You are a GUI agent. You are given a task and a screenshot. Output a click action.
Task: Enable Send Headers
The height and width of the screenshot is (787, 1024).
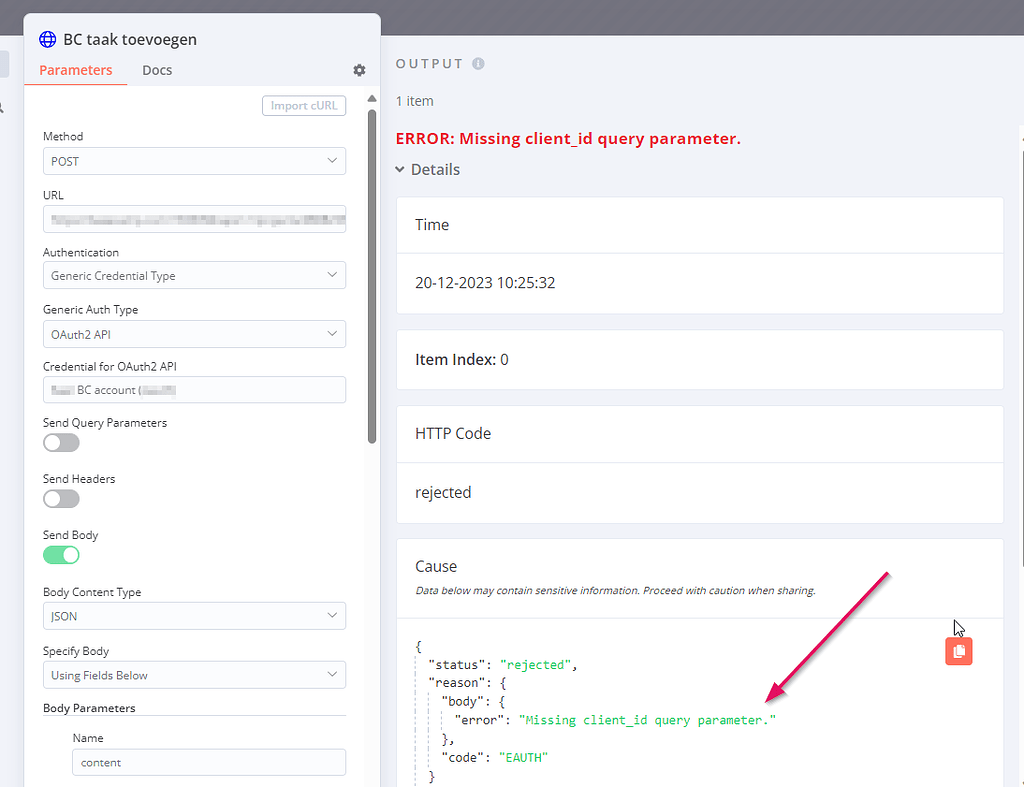click(61, 498)
